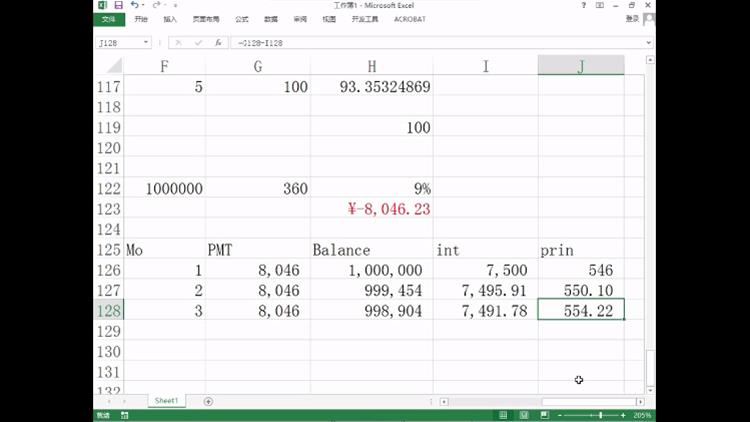Select the column H header
This screenshot has height=422, width=750.
(x=372, y=66)
